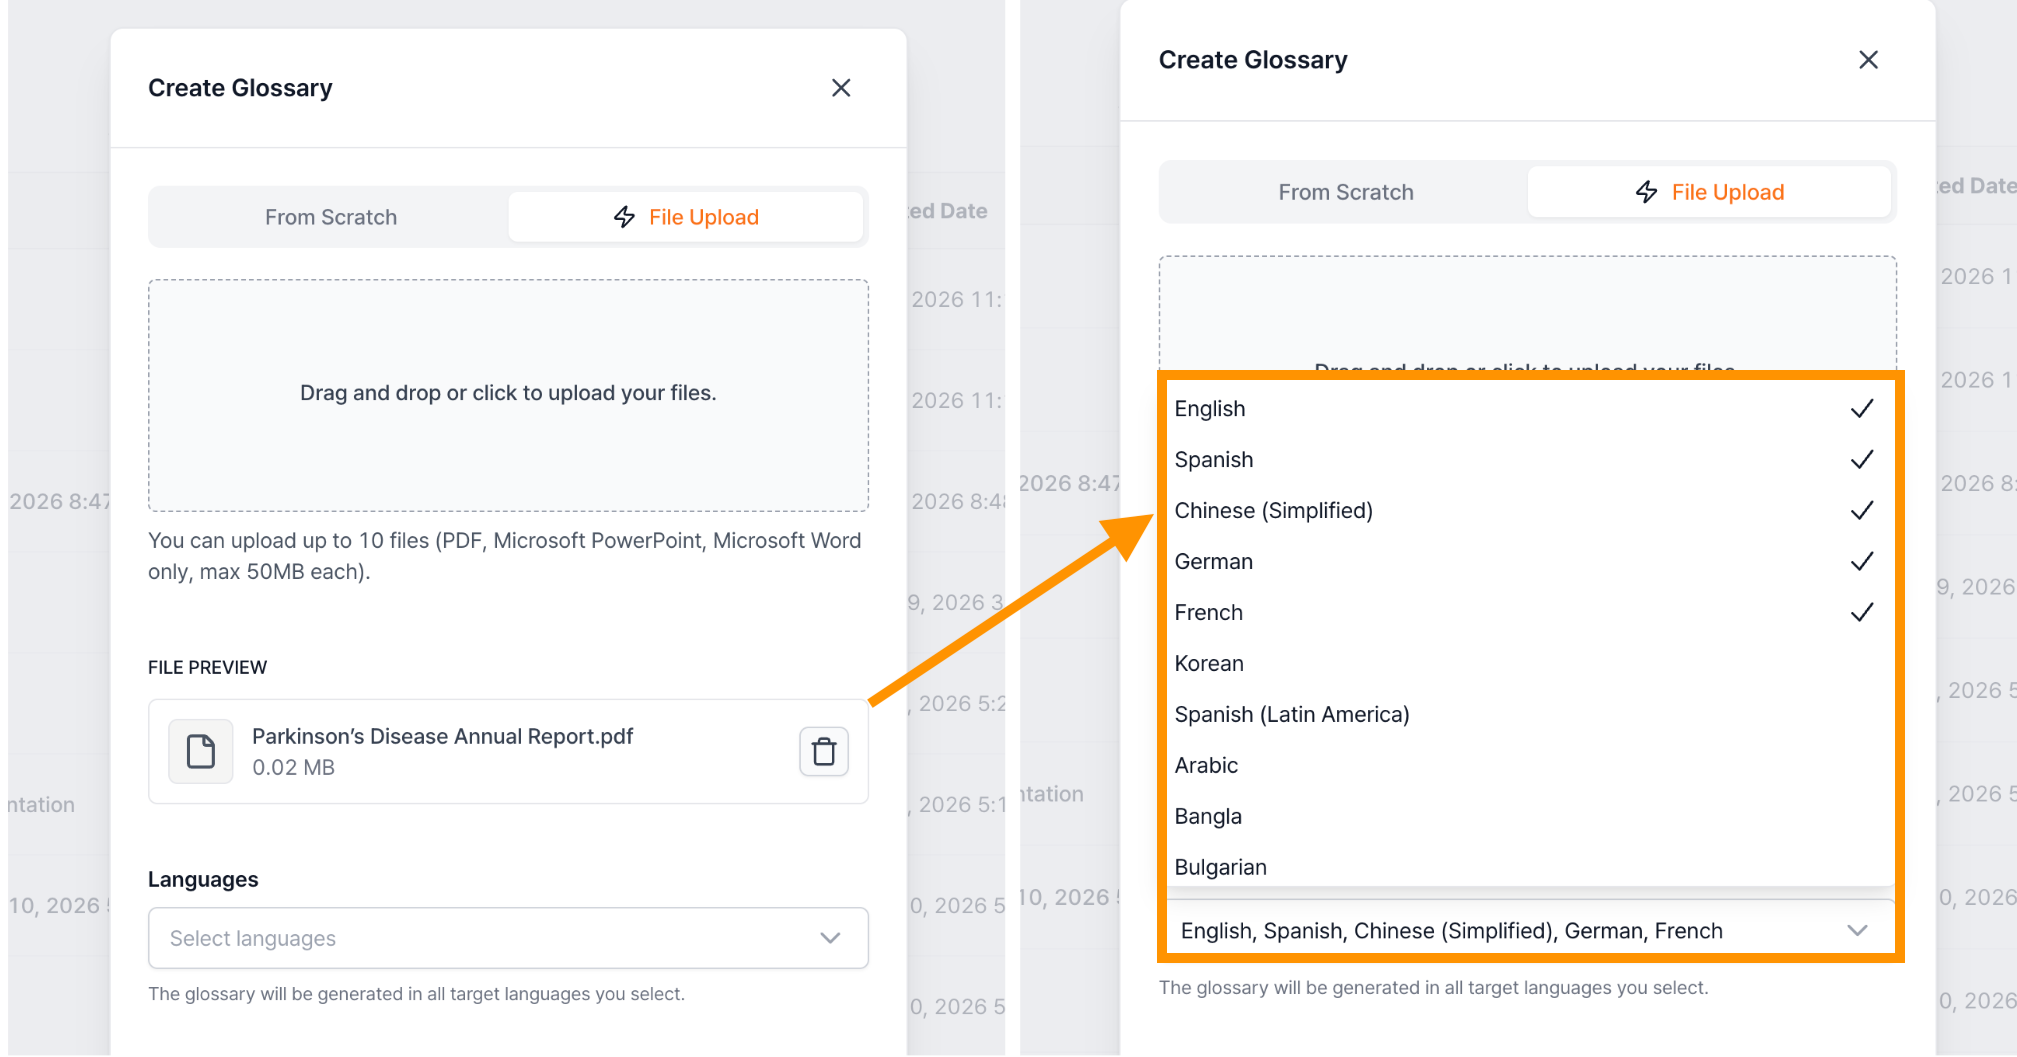
Task: Uncheck the English language option
Action: tap(1528, 409)
